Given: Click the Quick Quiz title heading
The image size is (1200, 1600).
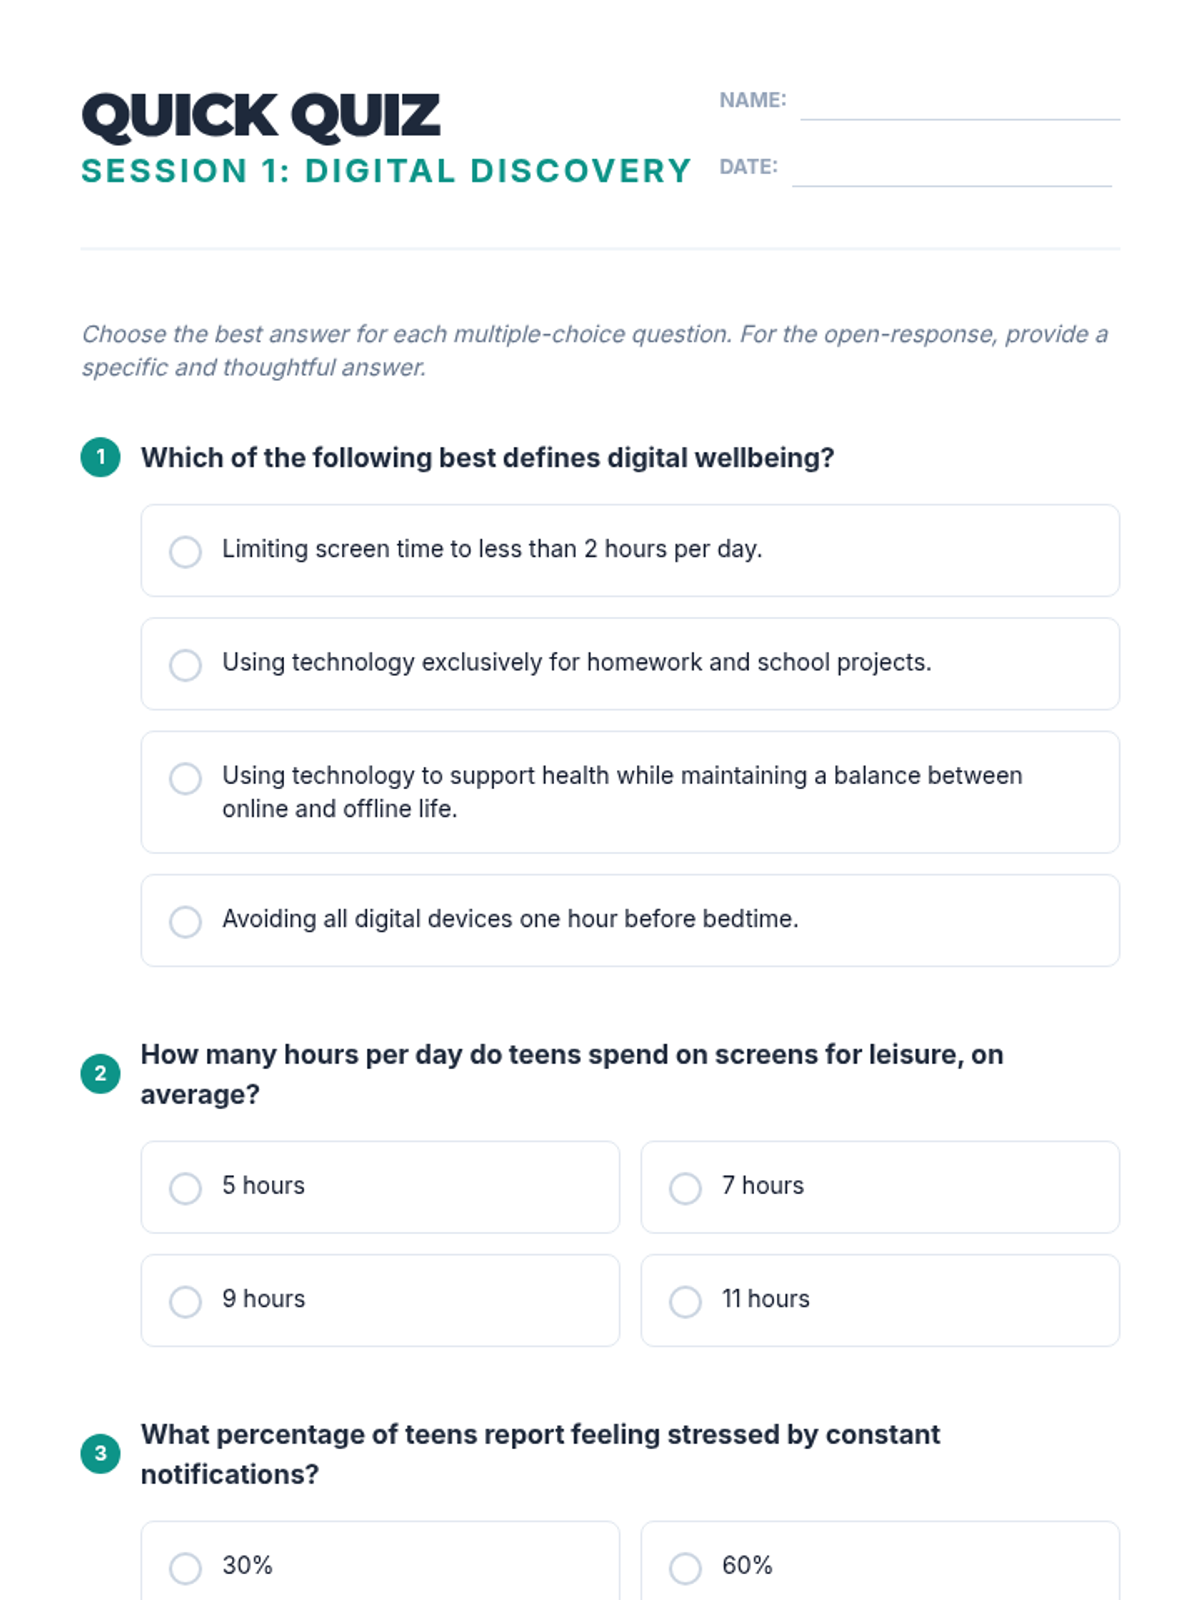Looking at the screenshot, I should [261, 116].
